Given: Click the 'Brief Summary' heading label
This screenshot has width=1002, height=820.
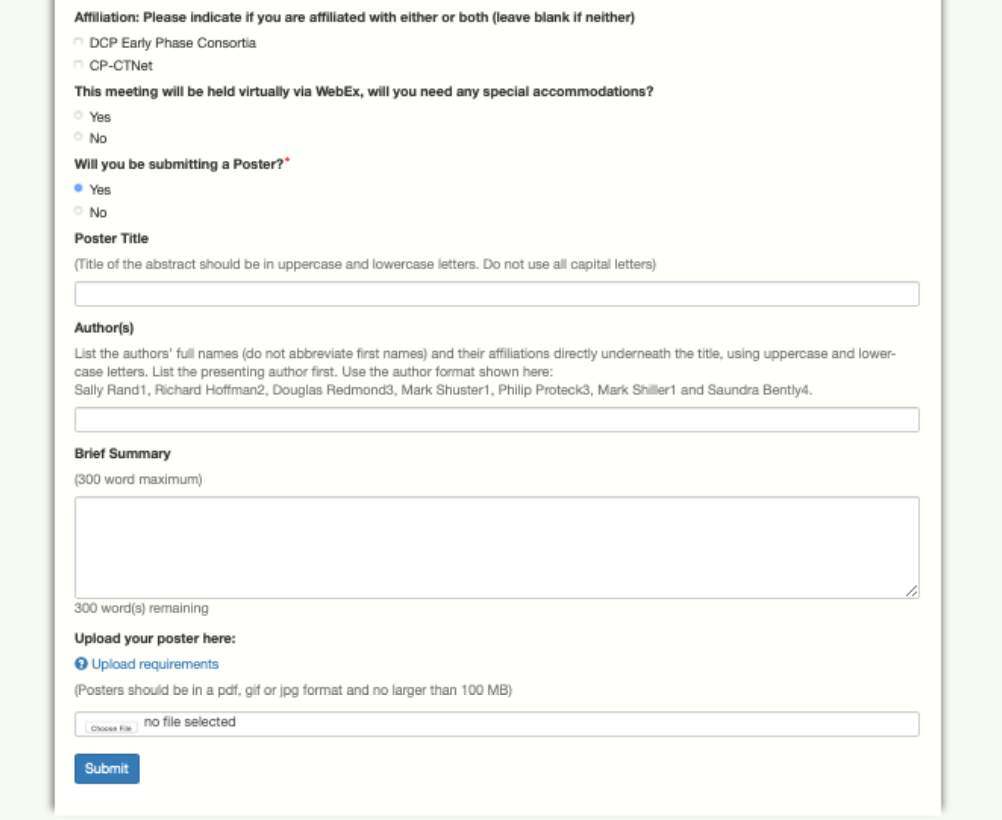Looking at the screenshot, I should 122,454.
